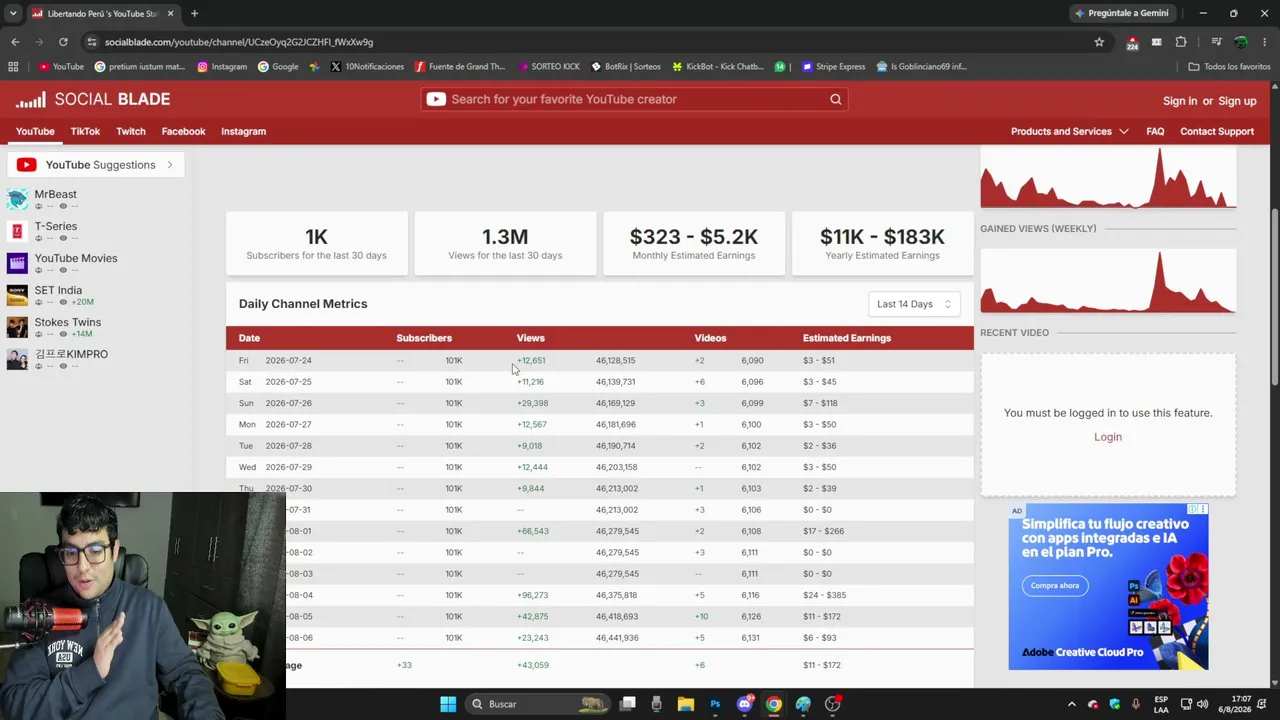The width and height of the screenshot is (1280, 720).
Task: Open the KIMPRO channel suggestion
Action: tap(71, 354)
